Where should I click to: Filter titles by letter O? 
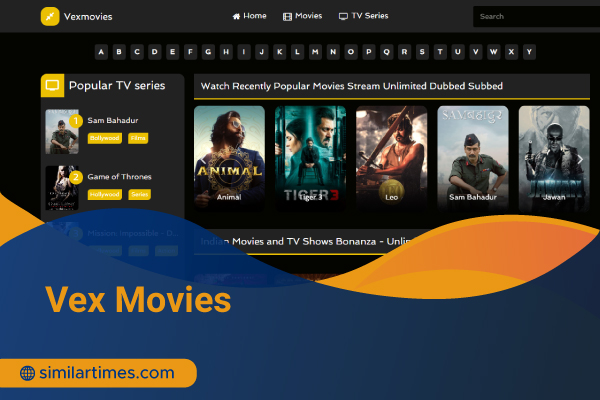point(351,52)
